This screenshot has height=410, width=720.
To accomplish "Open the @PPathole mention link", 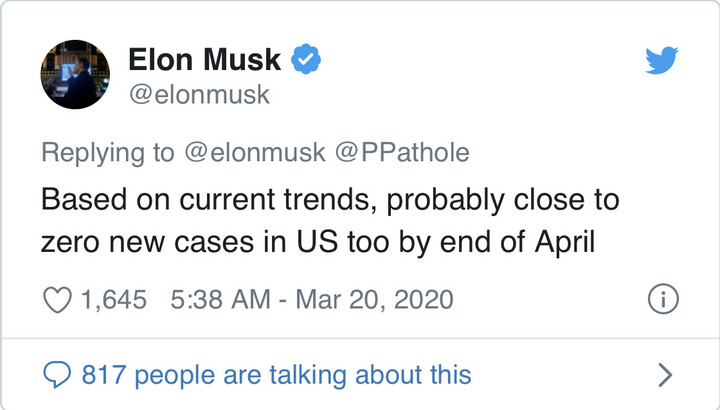I will [x=402, y=152].
